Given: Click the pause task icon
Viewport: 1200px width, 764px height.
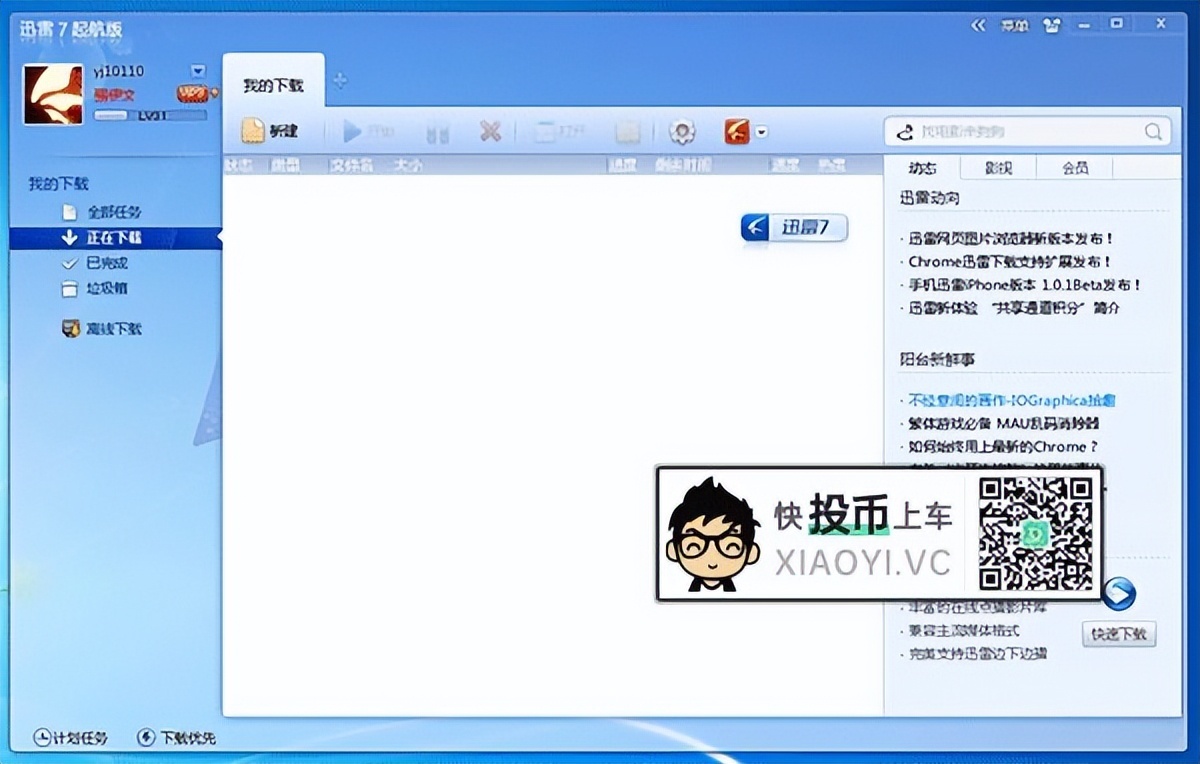Looking at the screenshot, I should click(x=437, y=131).
